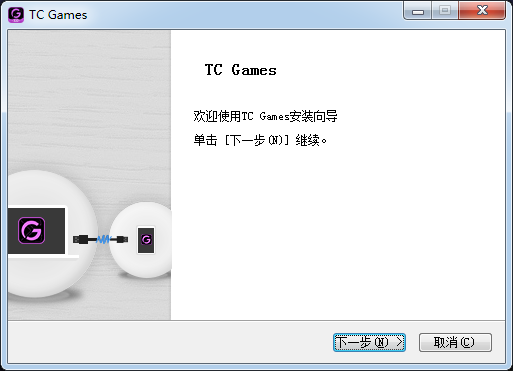Click 下一步(N) to continue installation
Screen dimensions: 513x371
tap(369, 342)
